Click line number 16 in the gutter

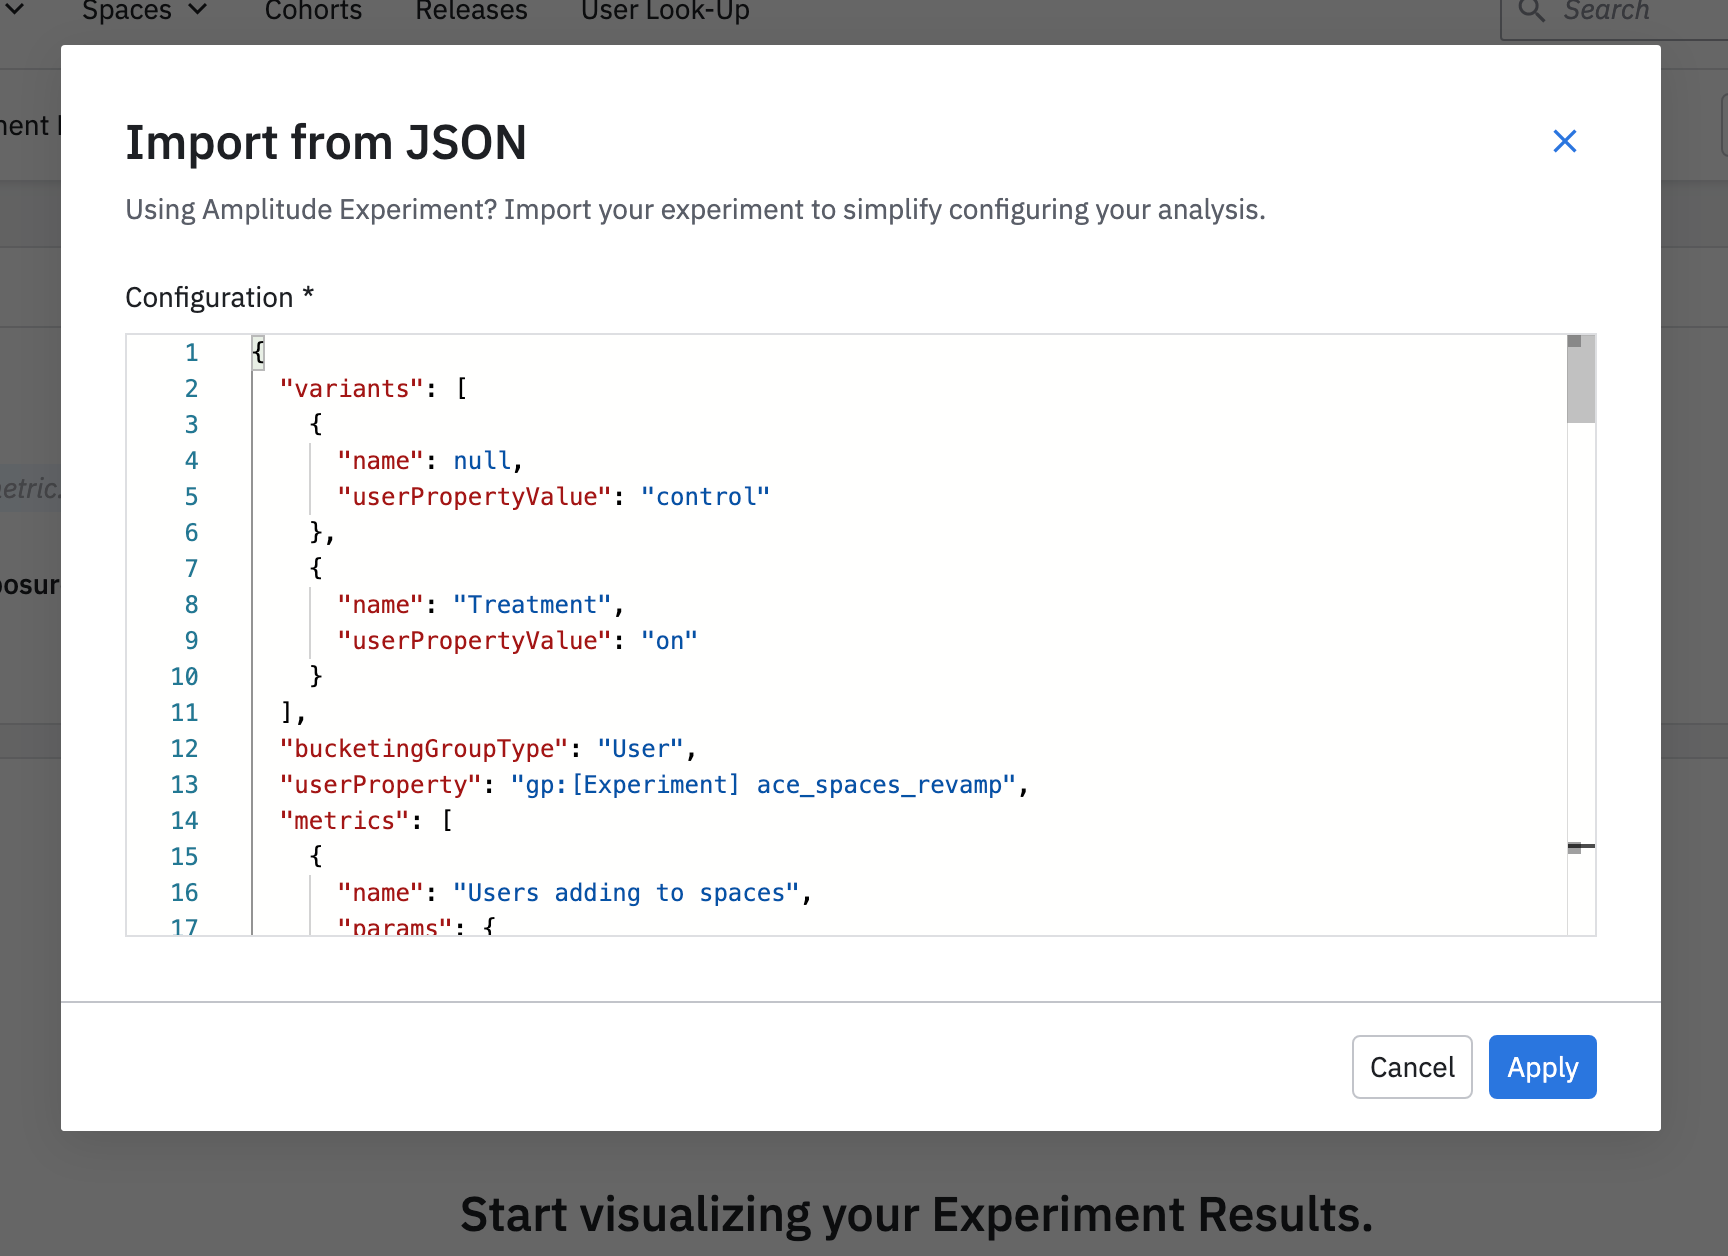point(184,892)
